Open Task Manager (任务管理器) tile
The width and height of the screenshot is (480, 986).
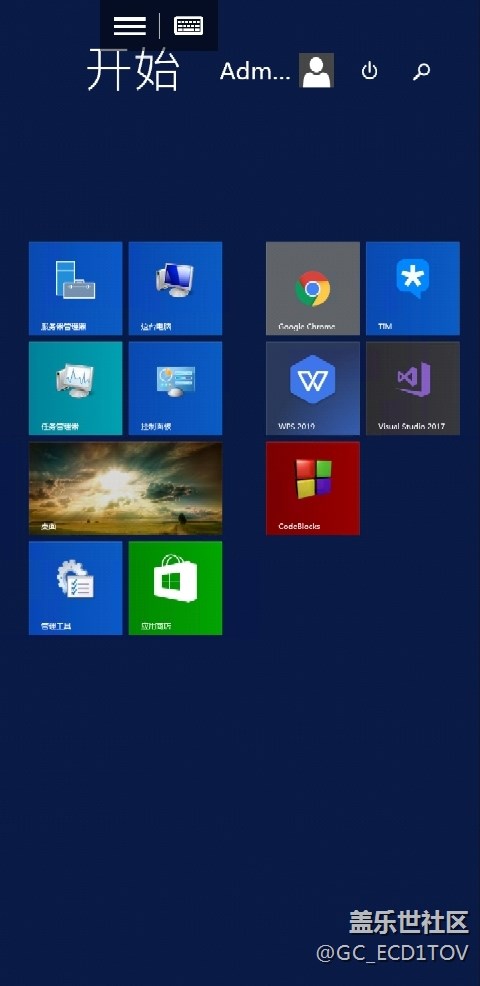point(75,388)
